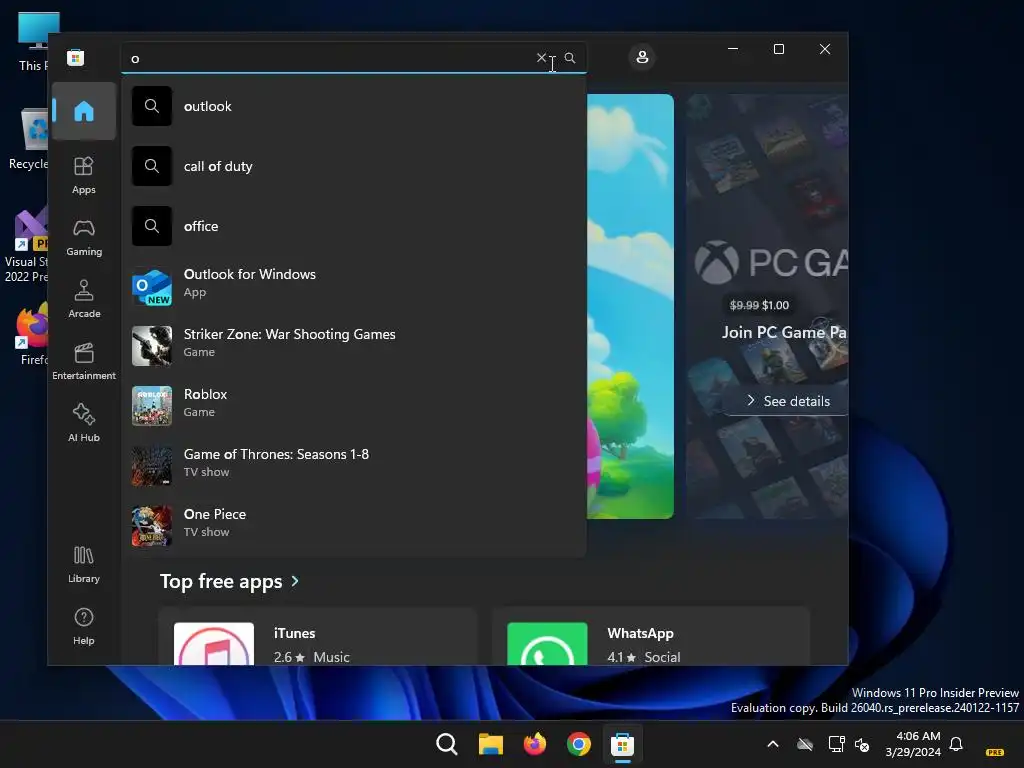
Task: Select Recycle Bin desktop icon
Action: [x=27, y=140]
